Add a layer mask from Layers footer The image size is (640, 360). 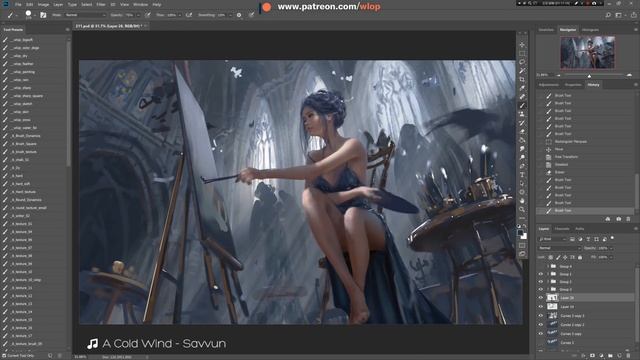pyautogui.click(x=593, y=356)
